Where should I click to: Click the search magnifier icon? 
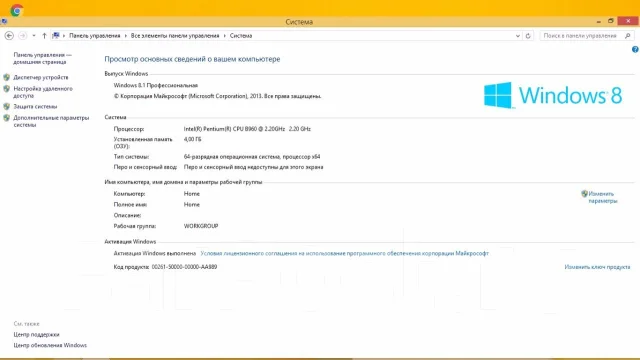tap(628, 36)
